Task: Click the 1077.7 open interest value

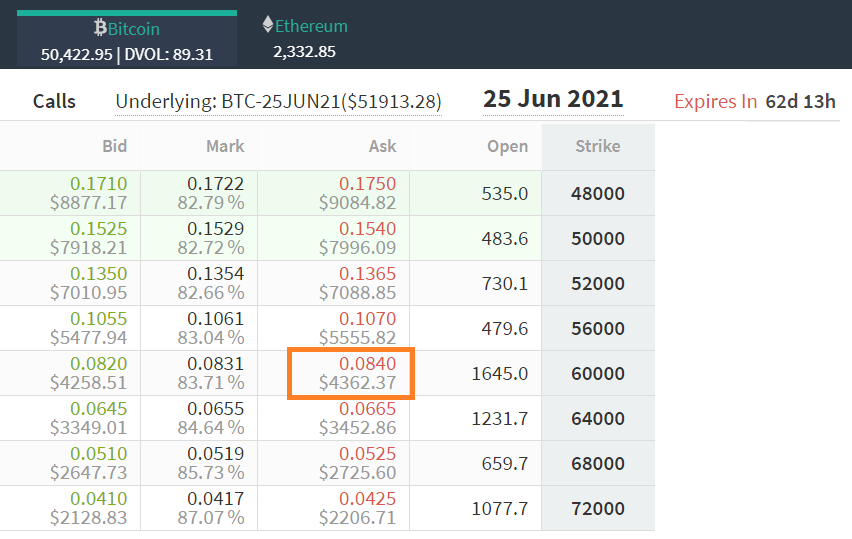Action: click(x=500, y=509)
